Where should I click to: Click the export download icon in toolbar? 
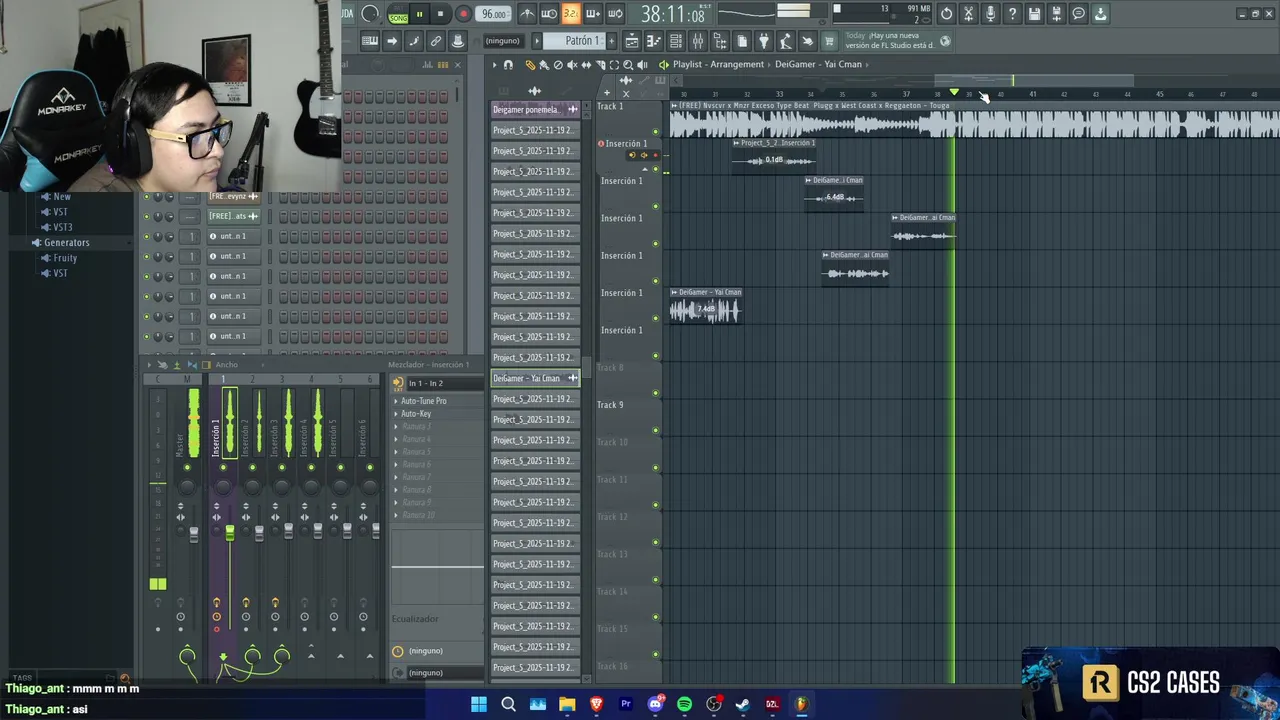point(1100,14)
